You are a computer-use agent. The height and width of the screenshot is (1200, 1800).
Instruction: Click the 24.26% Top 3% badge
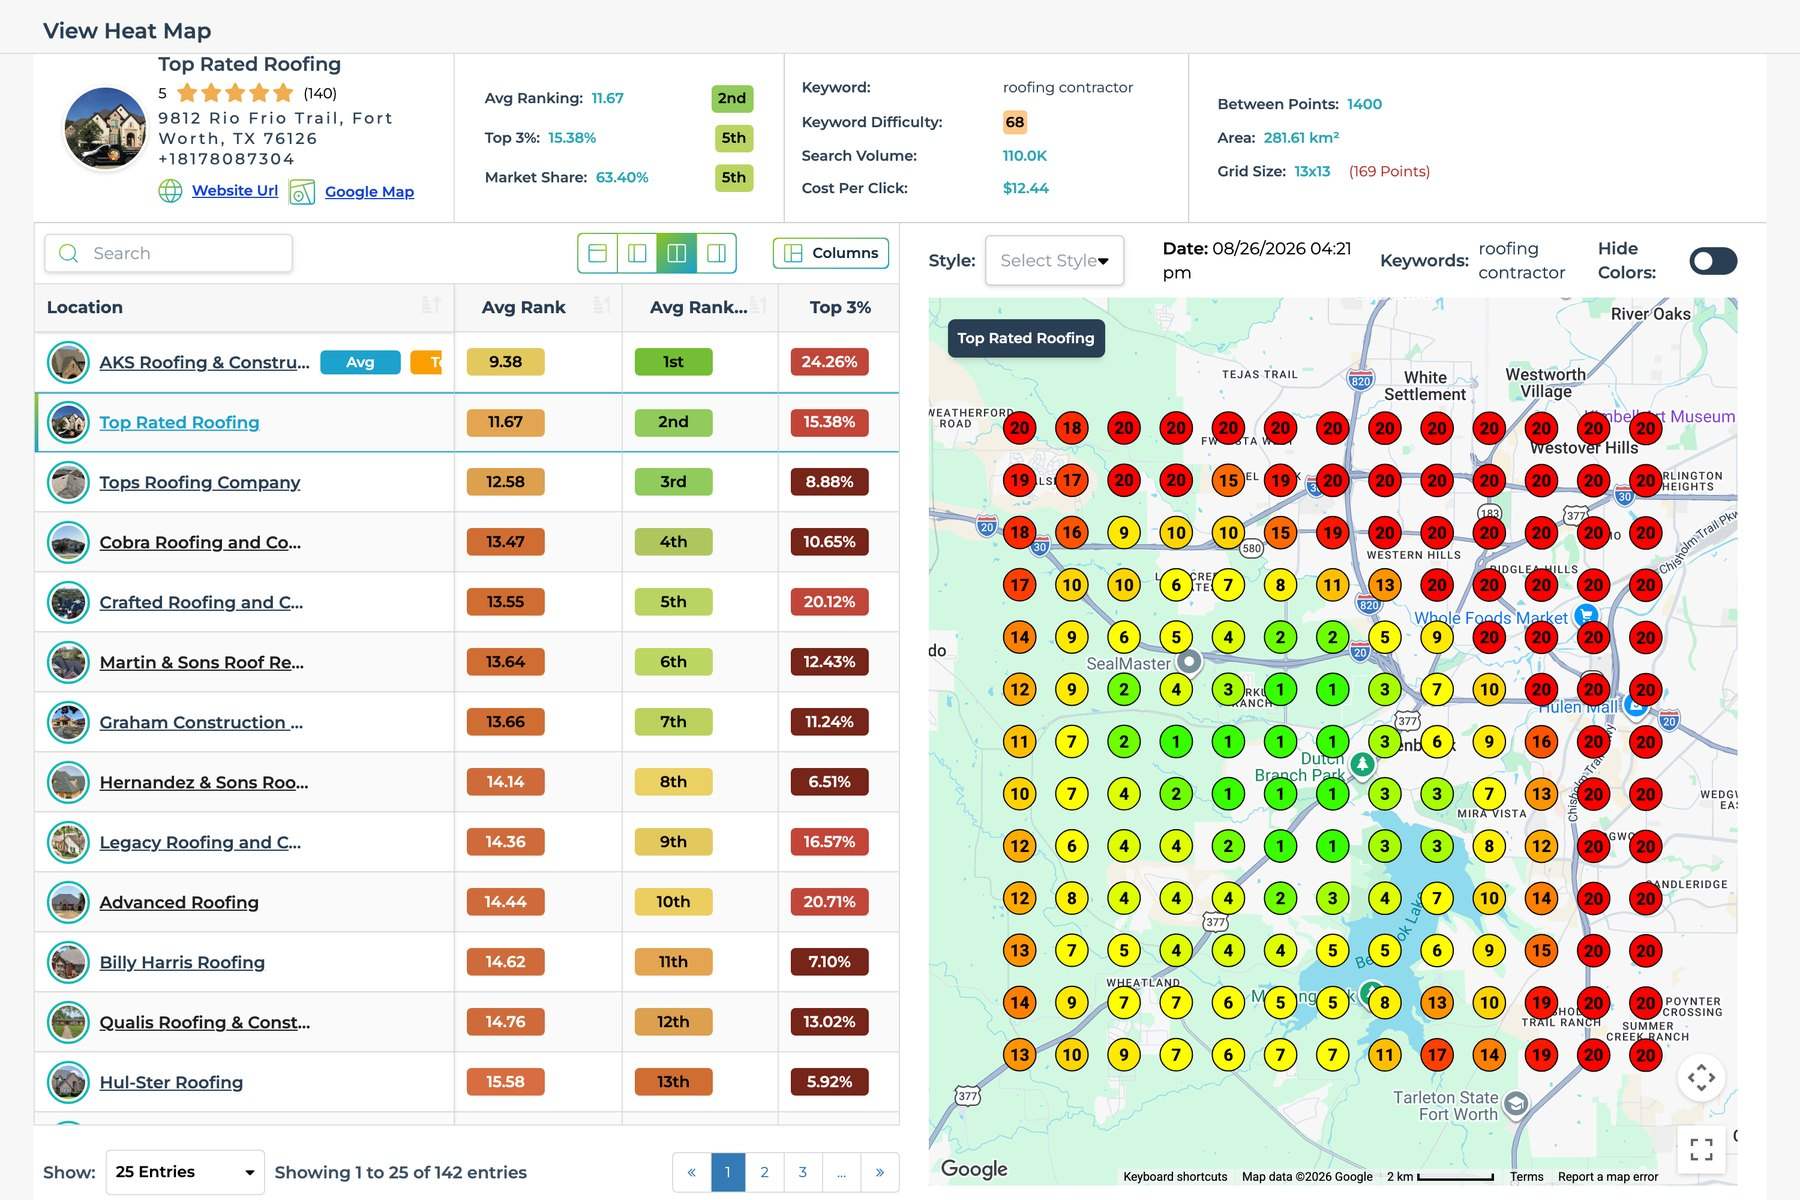(829, 362)
